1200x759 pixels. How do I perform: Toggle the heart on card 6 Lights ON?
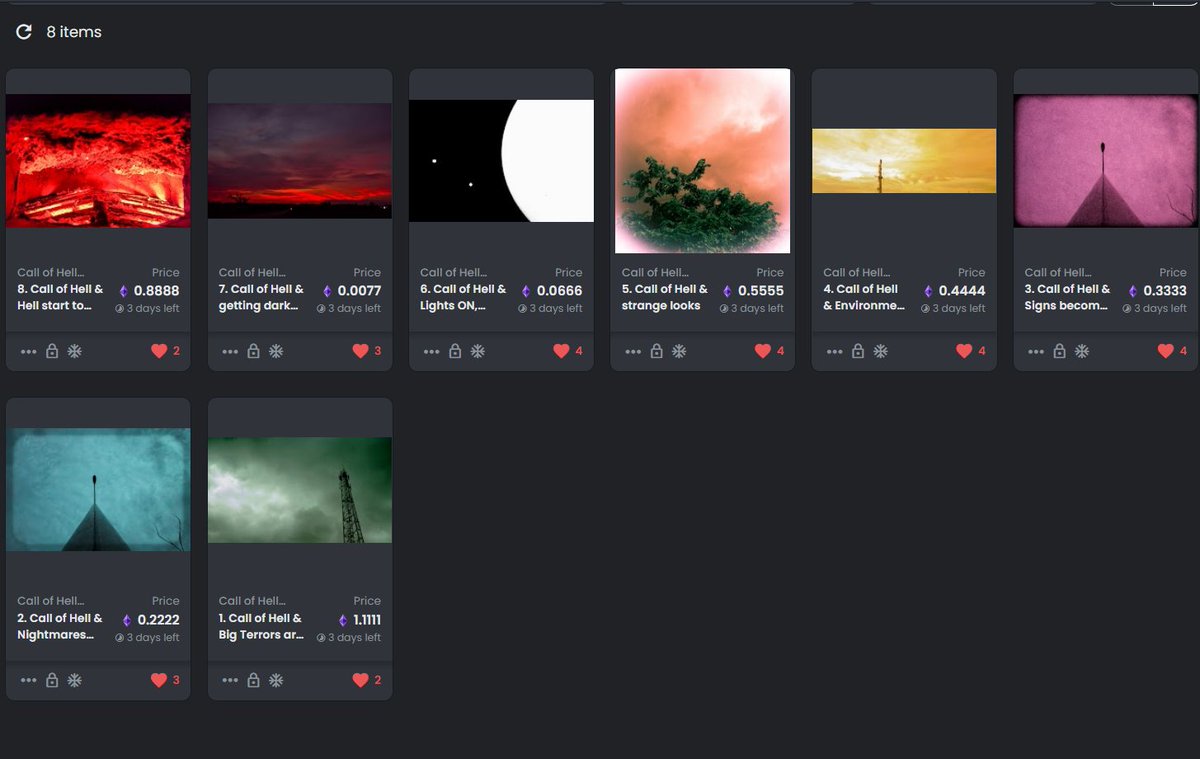click(x=561, y=351)
